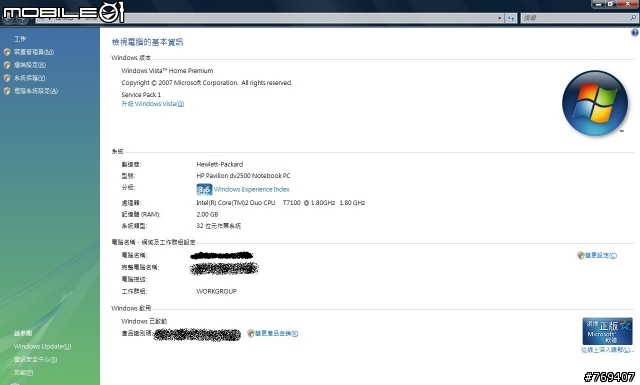
Task: Click the 'WORKGROUP' workgroup value
Action: pos(216,292)
